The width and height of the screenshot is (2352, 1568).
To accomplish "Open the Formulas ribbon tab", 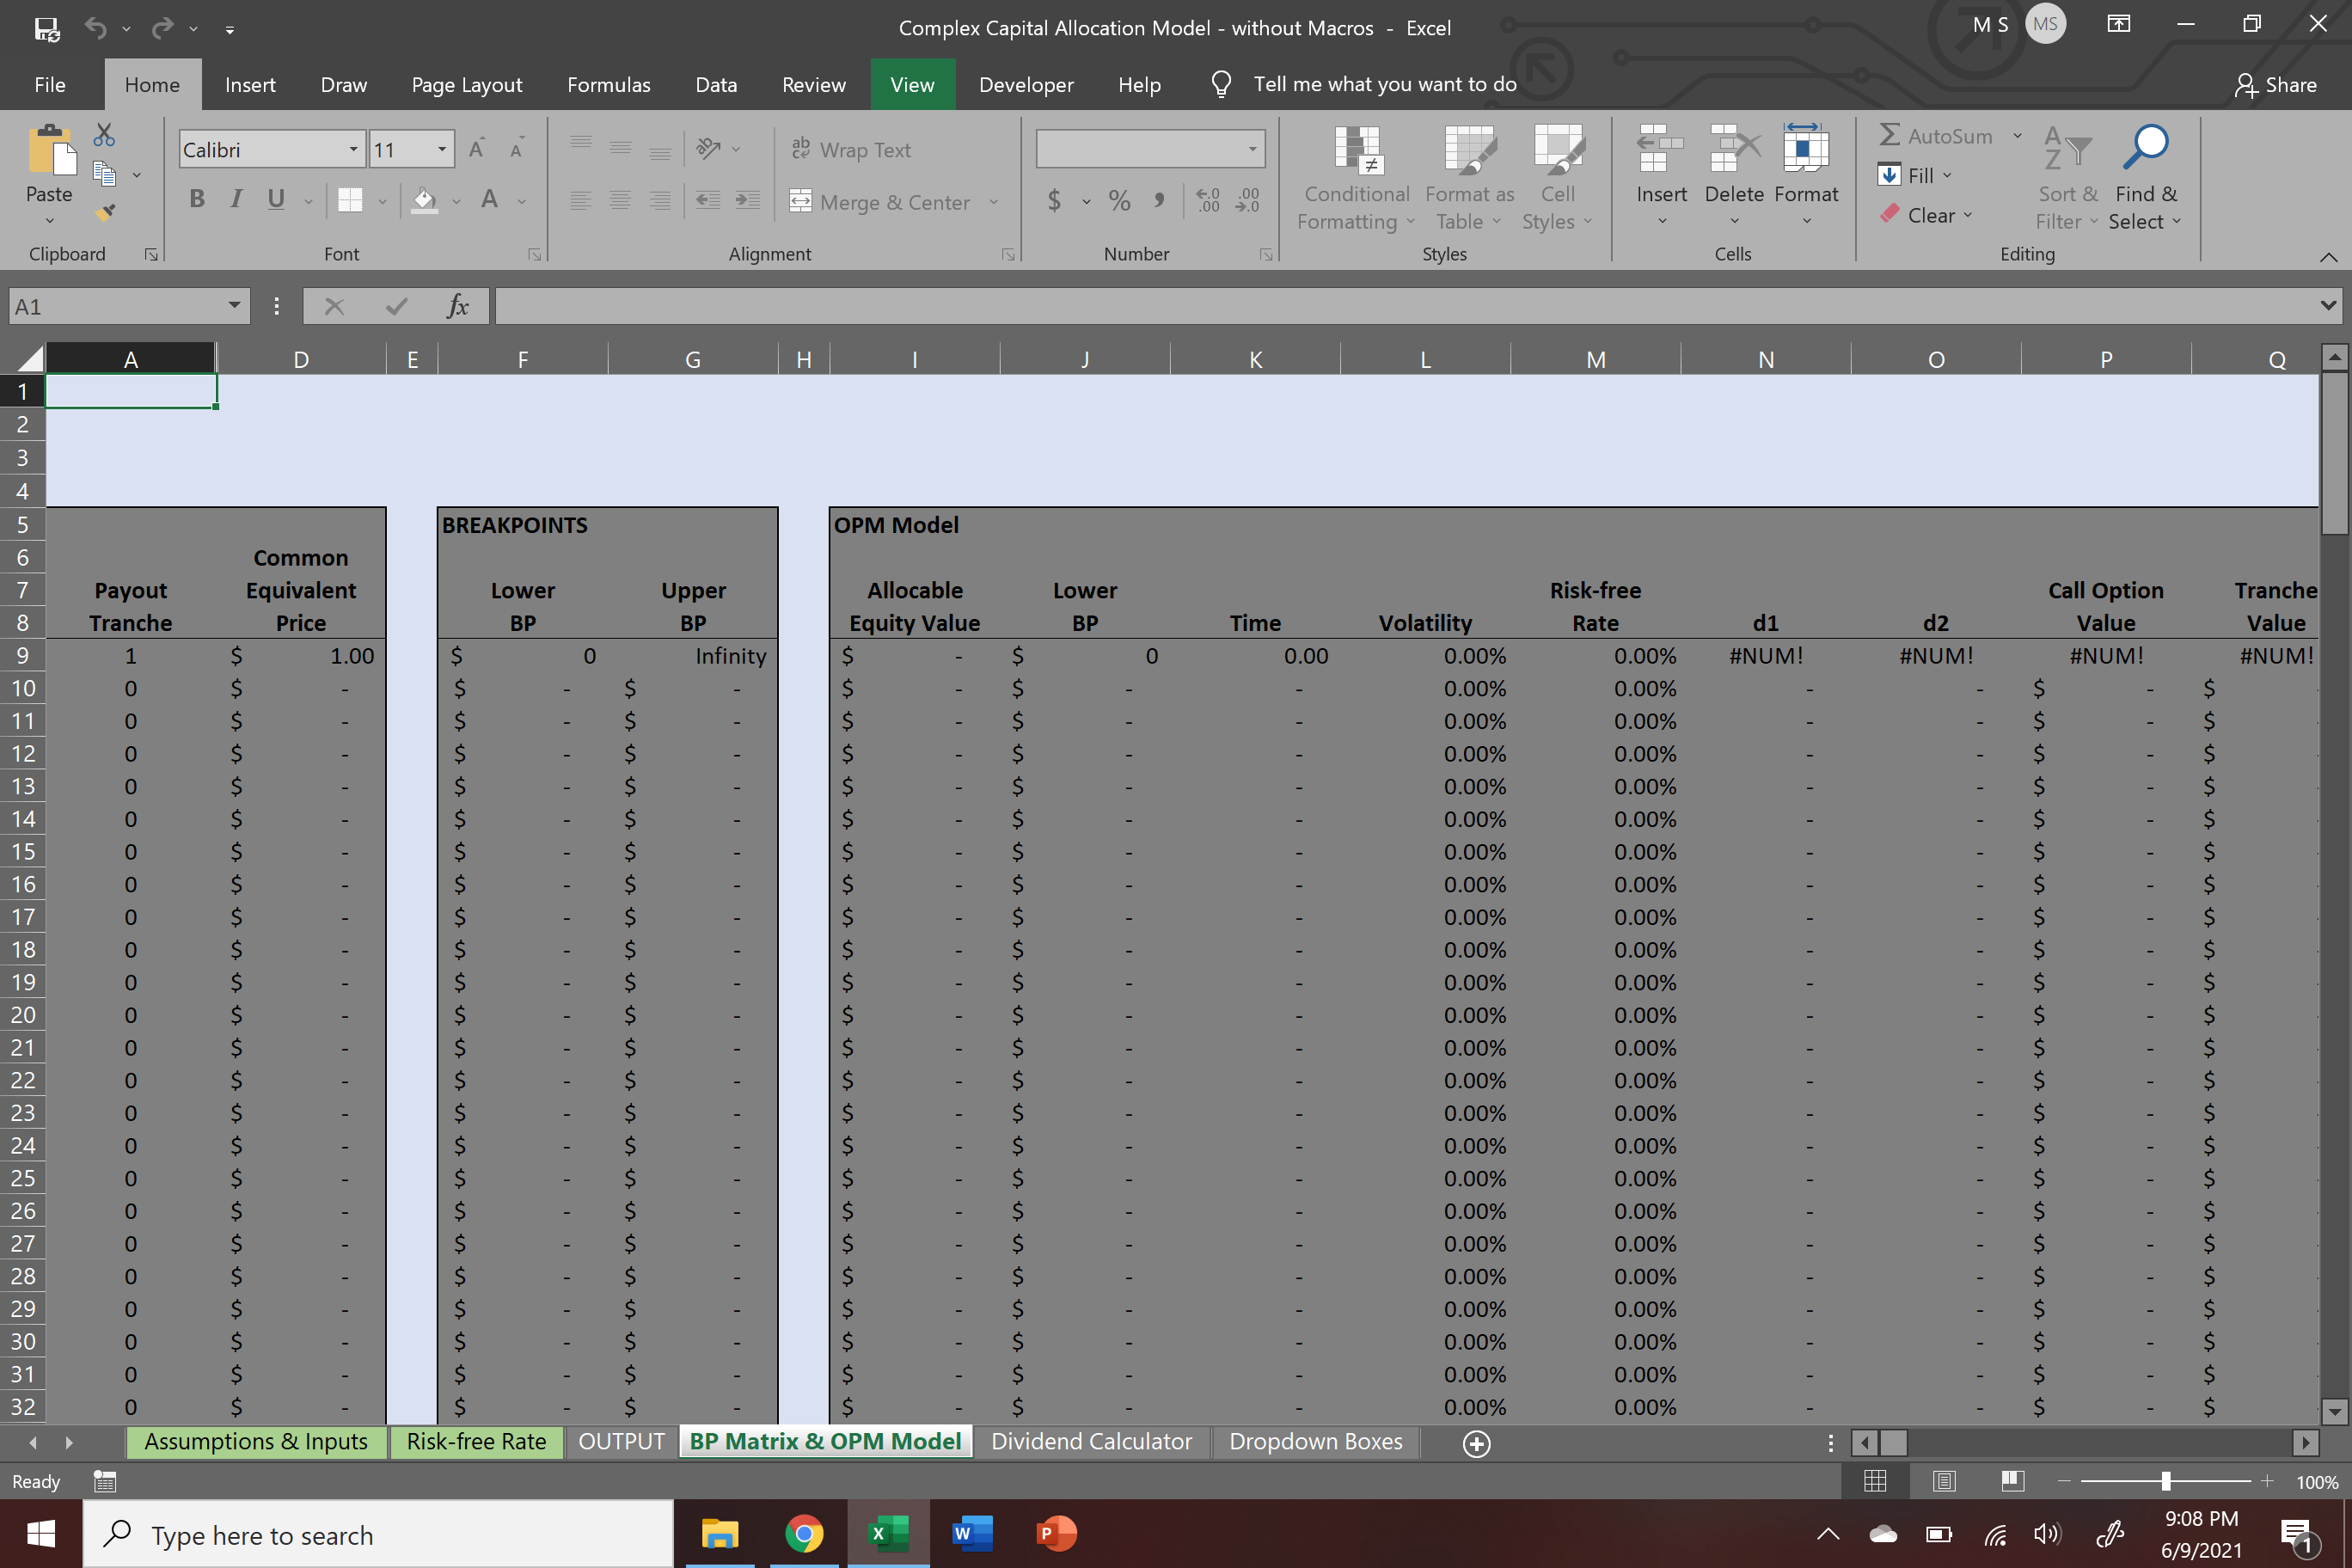I will pyautogui.click(x=608, y=84).
